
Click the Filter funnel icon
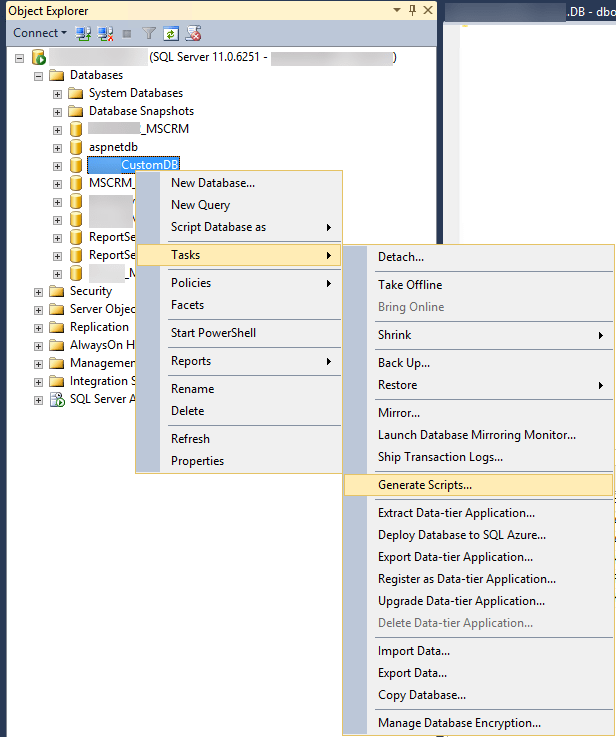point(149,33)
